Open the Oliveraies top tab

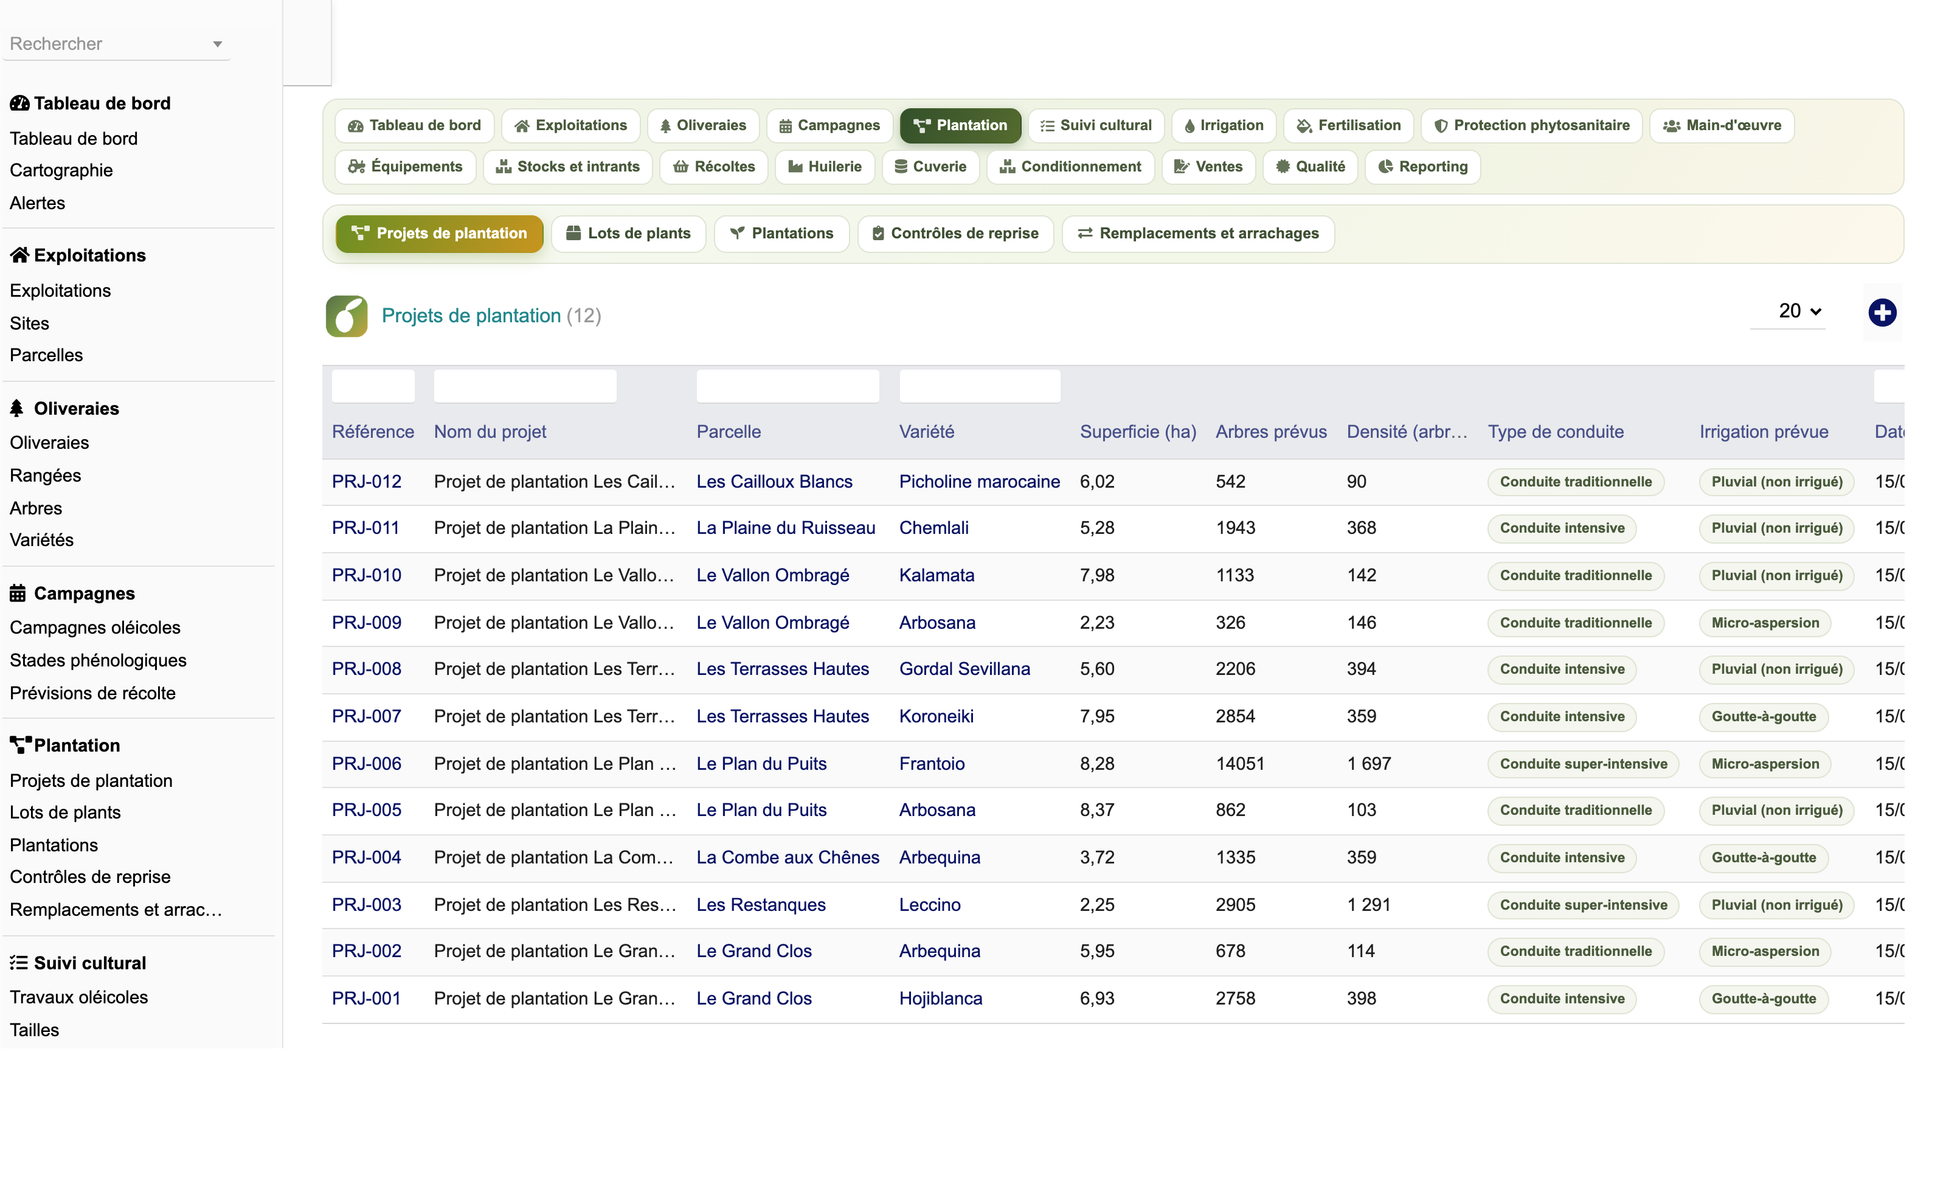pyautogui.click(x=703, y=126)
